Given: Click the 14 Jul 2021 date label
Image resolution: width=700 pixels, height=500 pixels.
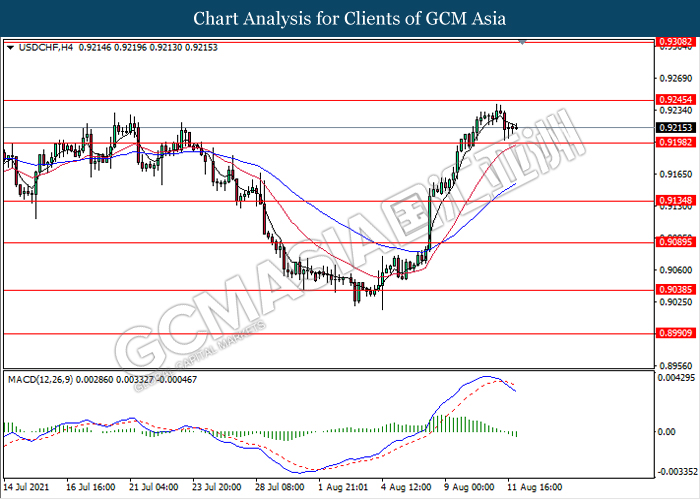Looking at the screenshot, I should 26,487.
